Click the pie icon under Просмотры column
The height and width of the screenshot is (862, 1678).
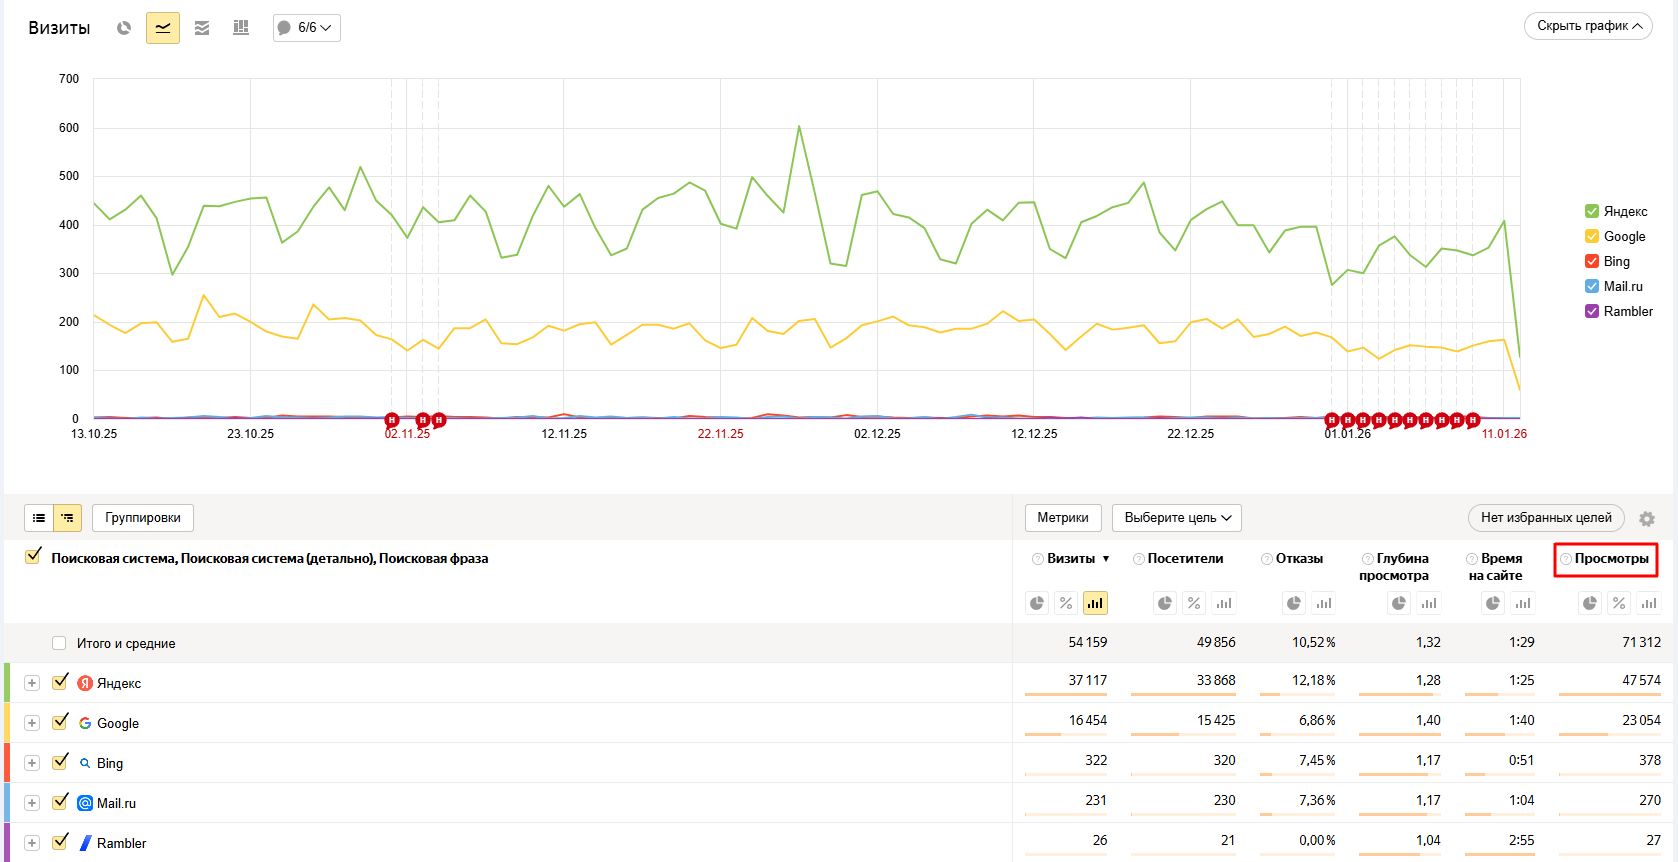coord(1590,603)
